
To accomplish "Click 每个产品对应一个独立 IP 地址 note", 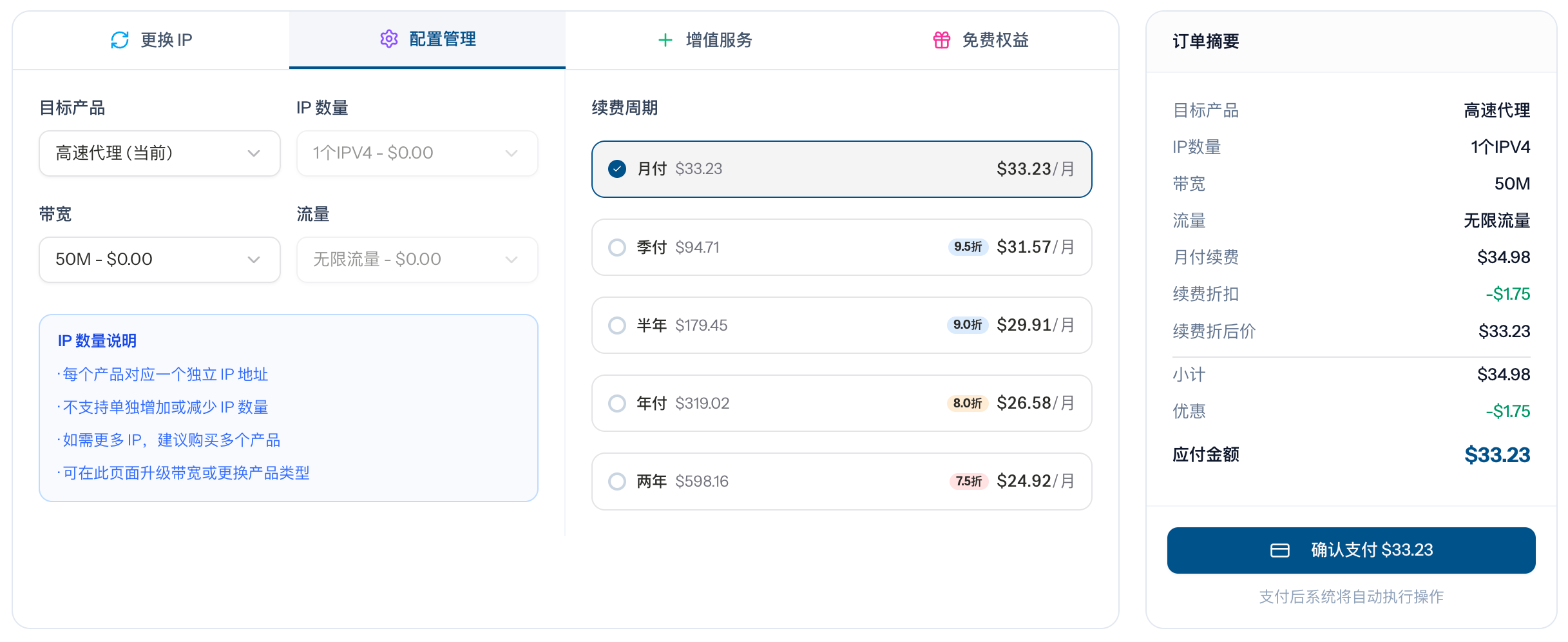I will [163, 374].
